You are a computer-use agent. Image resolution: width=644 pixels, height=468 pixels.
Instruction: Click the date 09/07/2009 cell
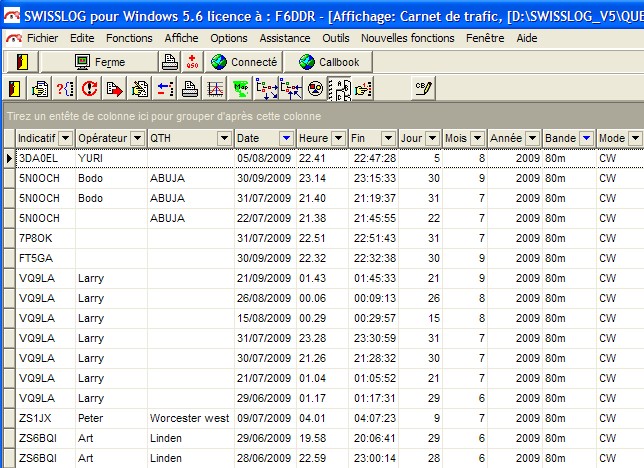(x=265, y=418)
